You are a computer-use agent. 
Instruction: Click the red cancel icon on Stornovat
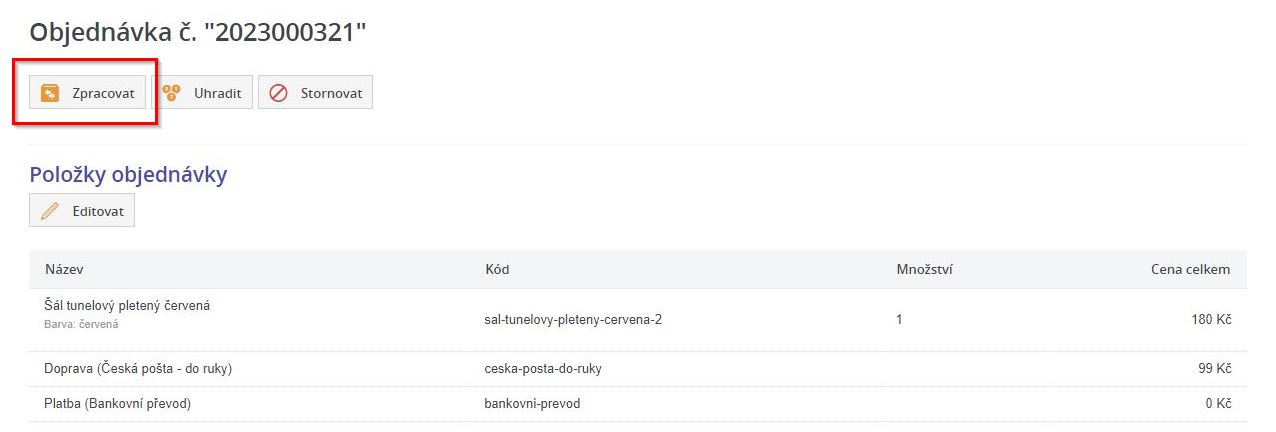[279, 93]
